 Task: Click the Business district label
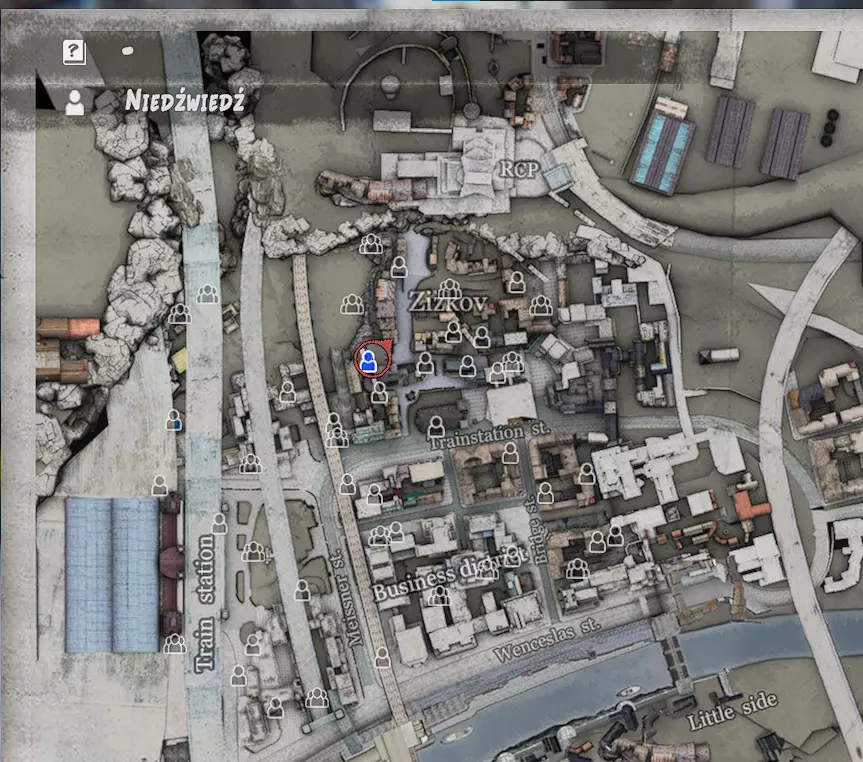tap(450, 574)
